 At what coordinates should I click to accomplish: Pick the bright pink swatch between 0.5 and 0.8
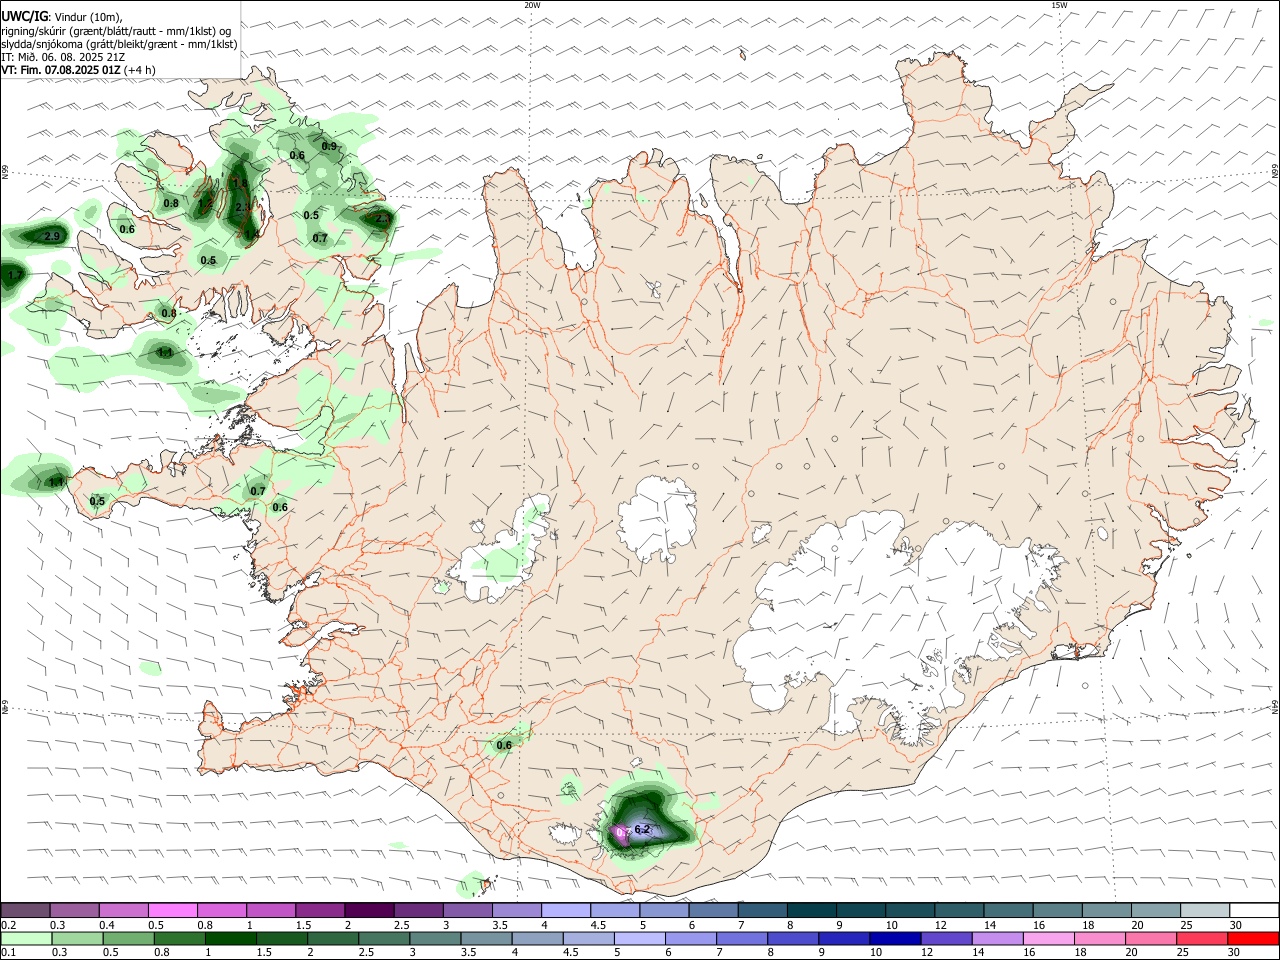(x=172, y=911)
